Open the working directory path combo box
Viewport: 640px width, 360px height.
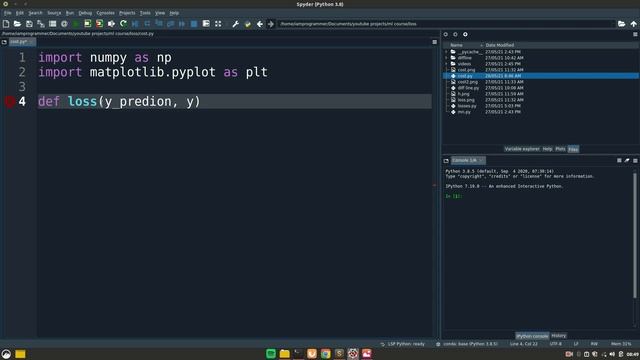pos(446,24)
